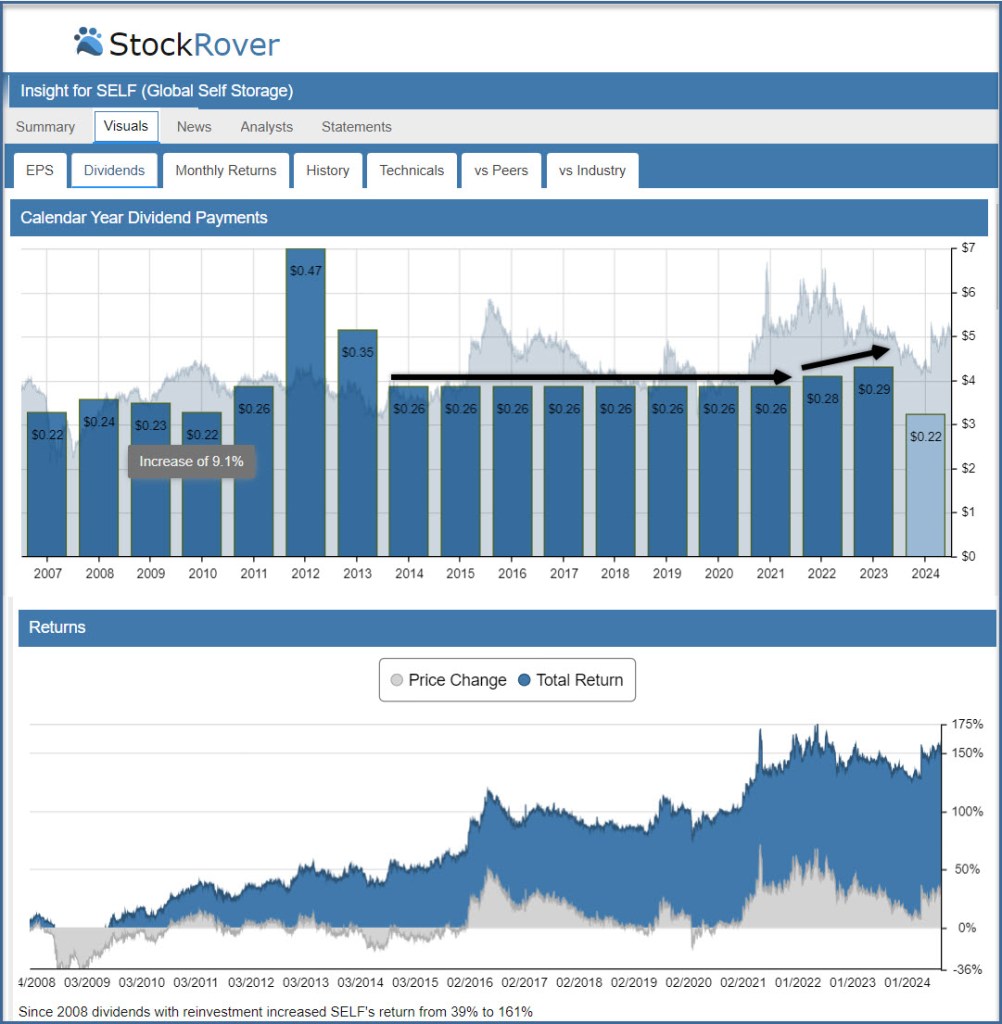The height and width of the screenshot is (1024, 1002).
Task: Open the vs Industry comparison tab
Action: tap(592, 170)
